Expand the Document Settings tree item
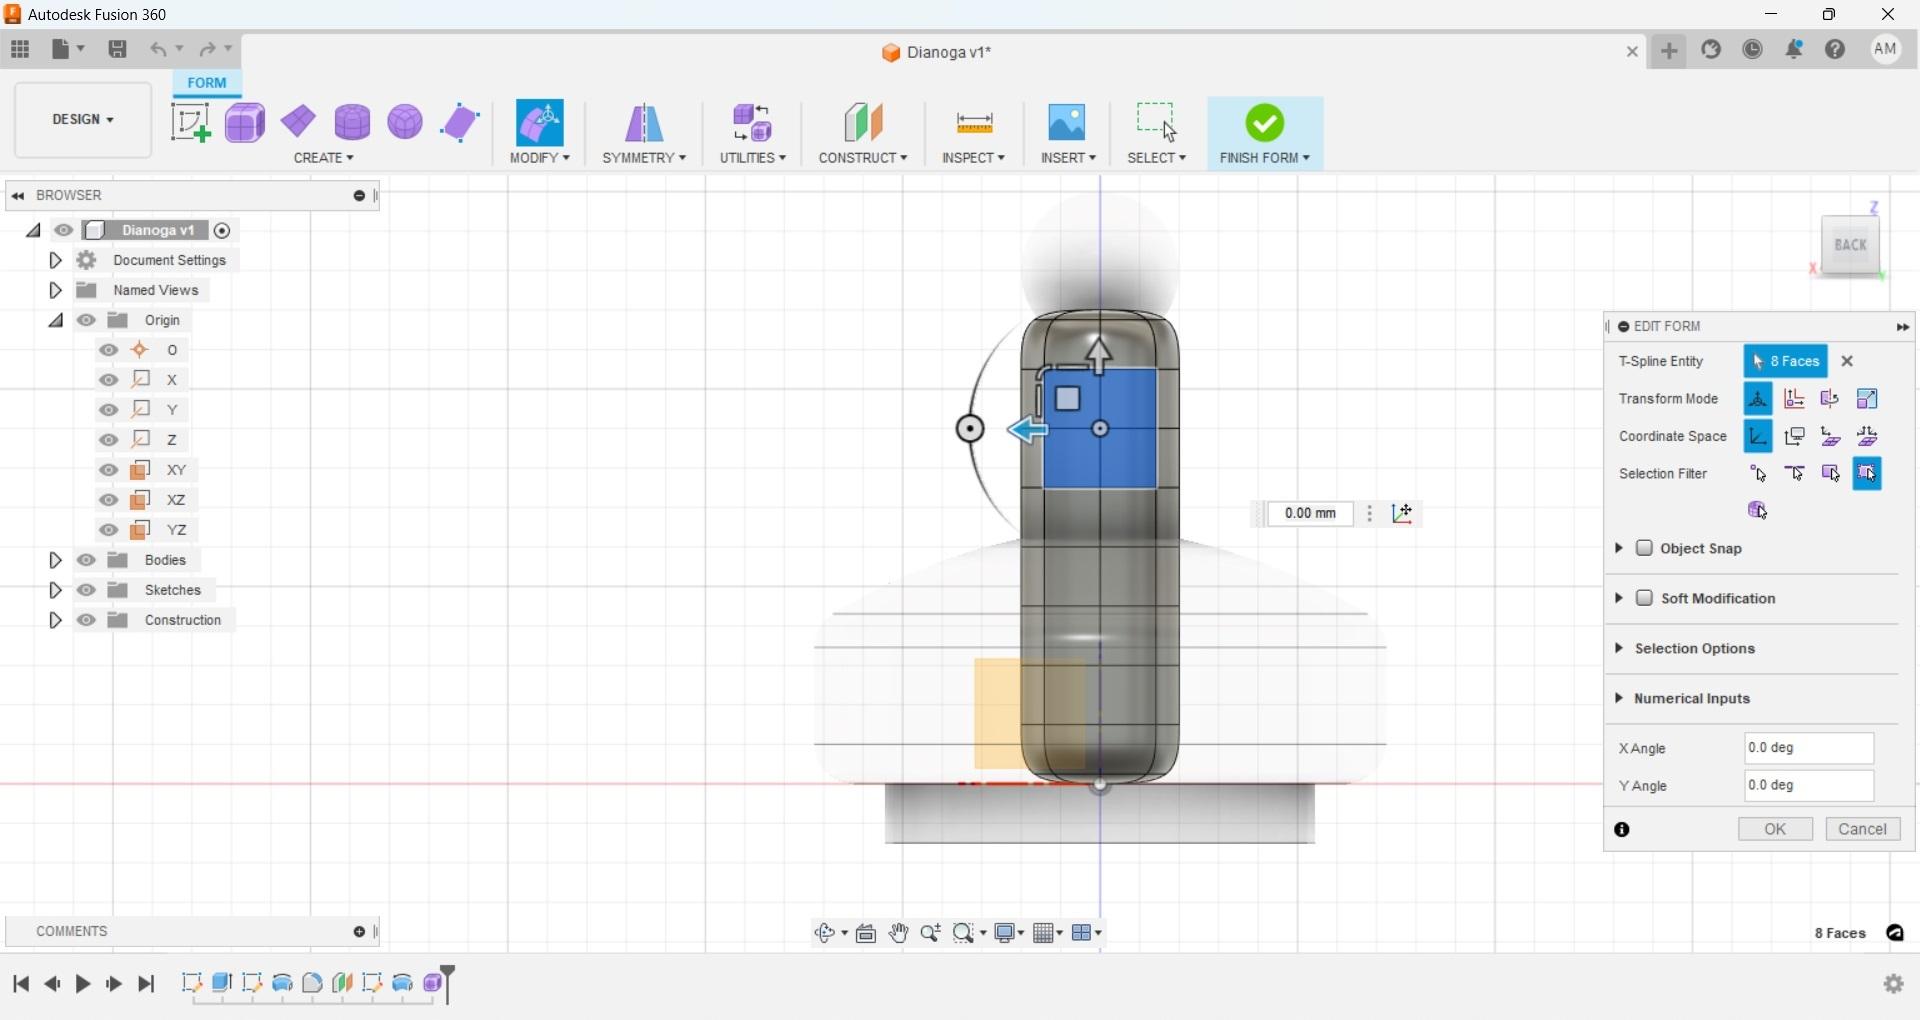 coord(55,260)
